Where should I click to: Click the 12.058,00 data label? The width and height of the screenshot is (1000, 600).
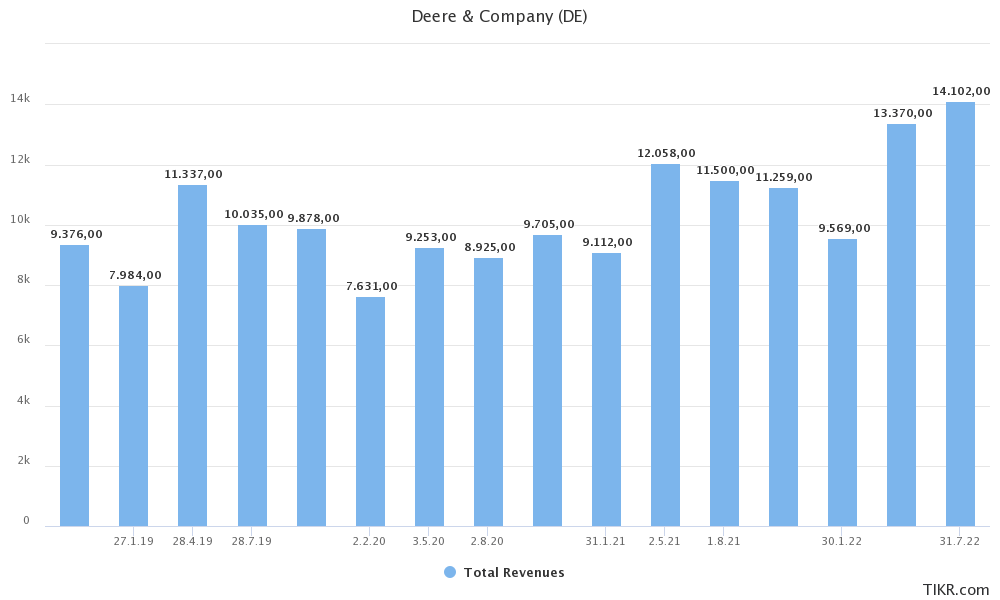(x=666, y=153)
